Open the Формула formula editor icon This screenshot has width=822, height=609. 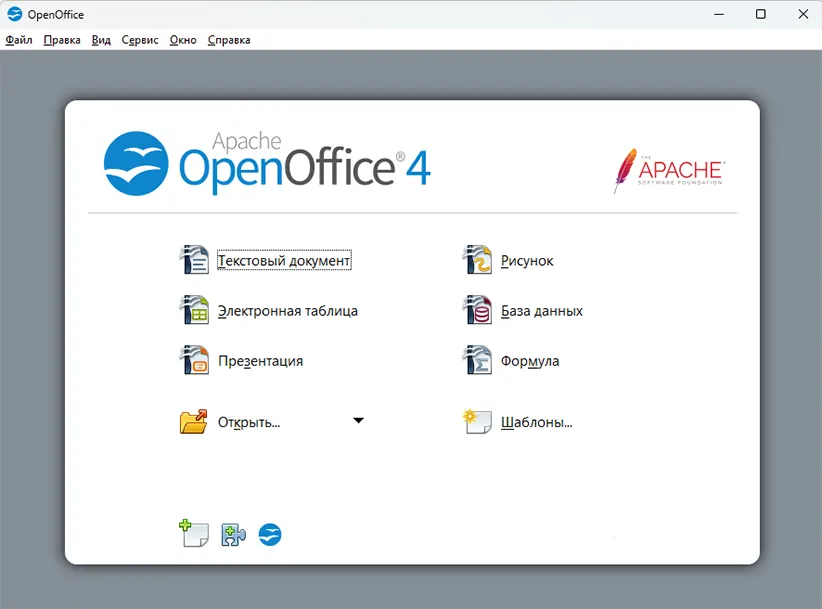[477, 360]
